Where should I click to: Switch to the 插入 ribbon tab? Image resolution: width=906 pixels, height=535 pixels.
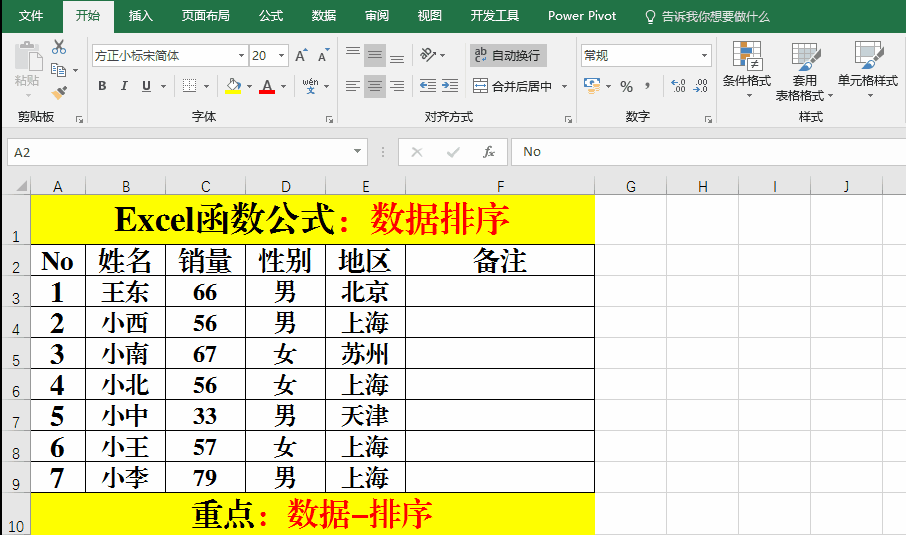point(141,16)
